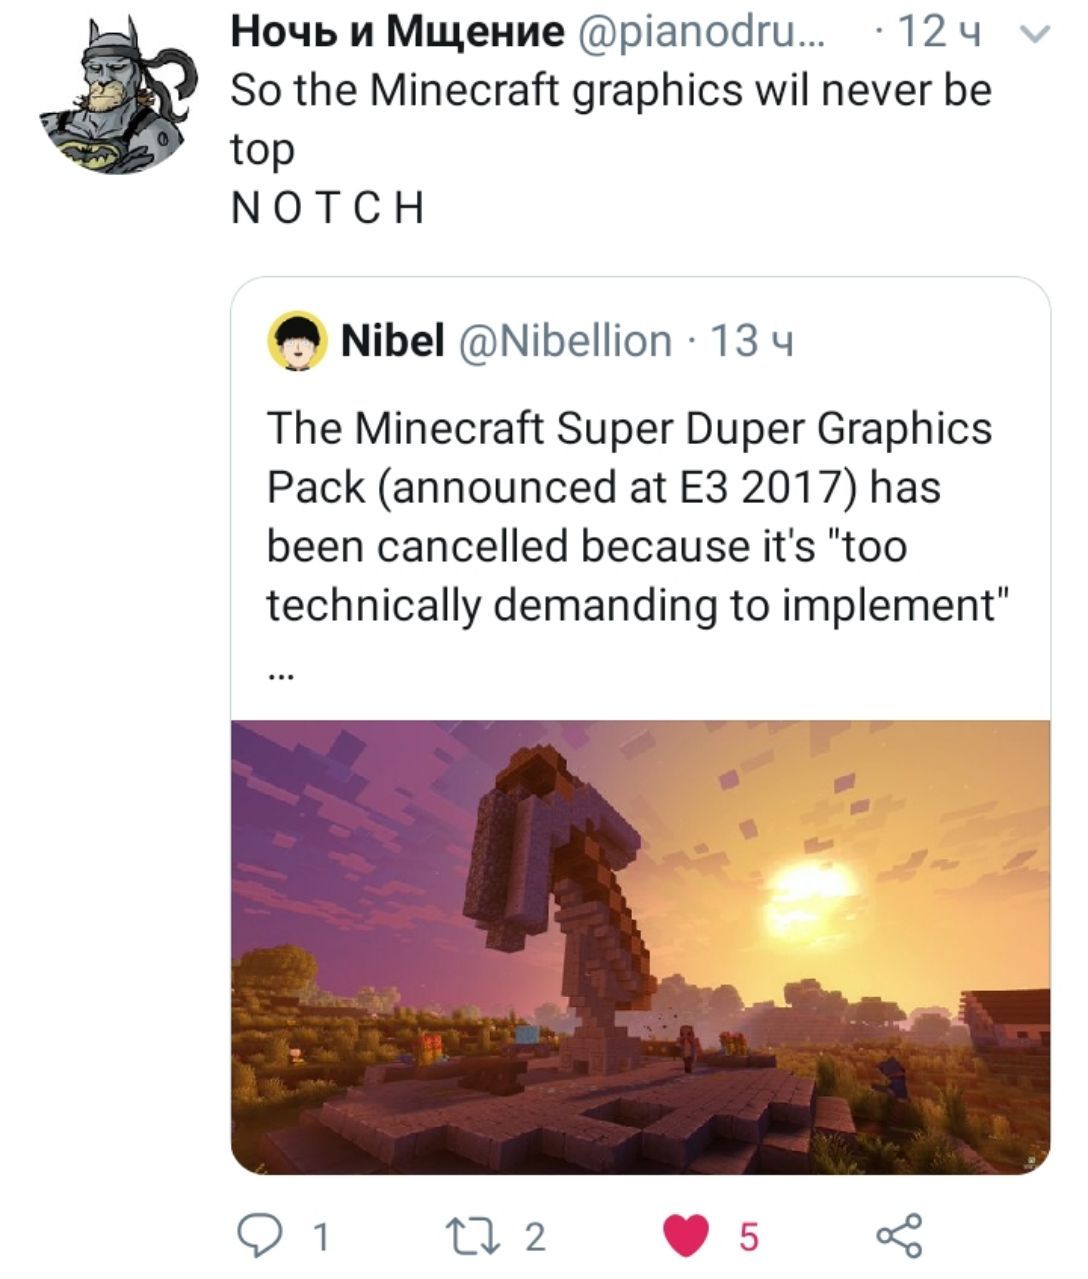Image resolution: width=1088 pixels, height=1279 pixels.
Task: Open the Minecraft sunset screenshot
Action: click(x=640, y=946)
